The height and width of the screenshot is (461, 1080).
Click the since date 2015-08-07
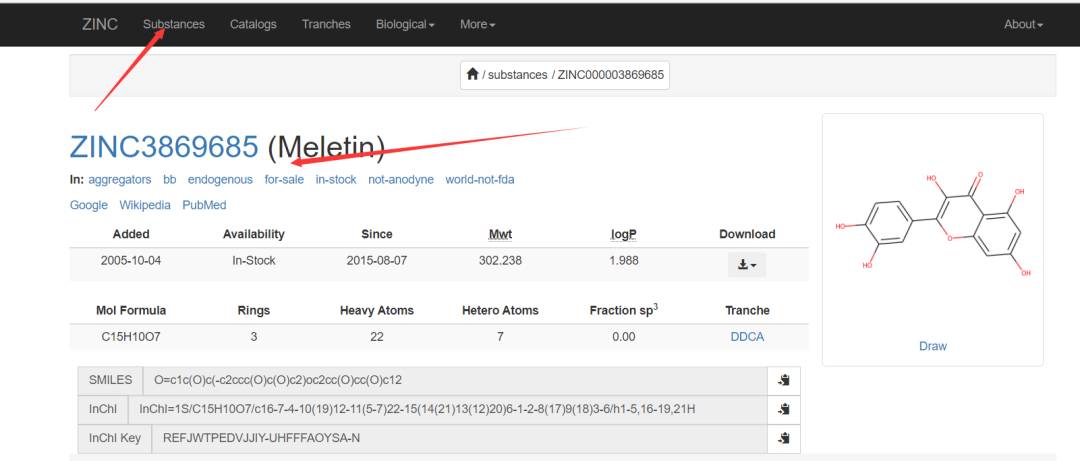377,261
